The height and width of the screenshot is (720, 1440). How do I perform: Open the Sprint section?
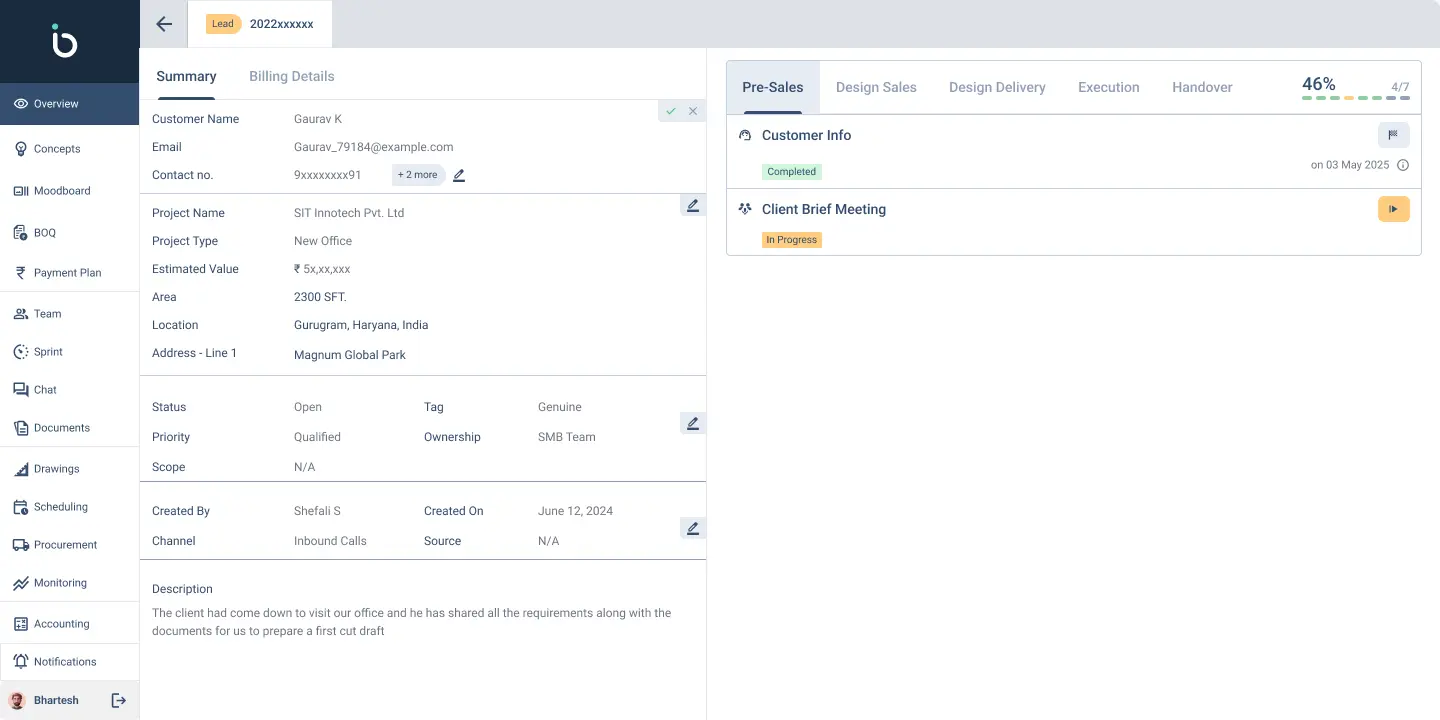click(x=69, y=352)
